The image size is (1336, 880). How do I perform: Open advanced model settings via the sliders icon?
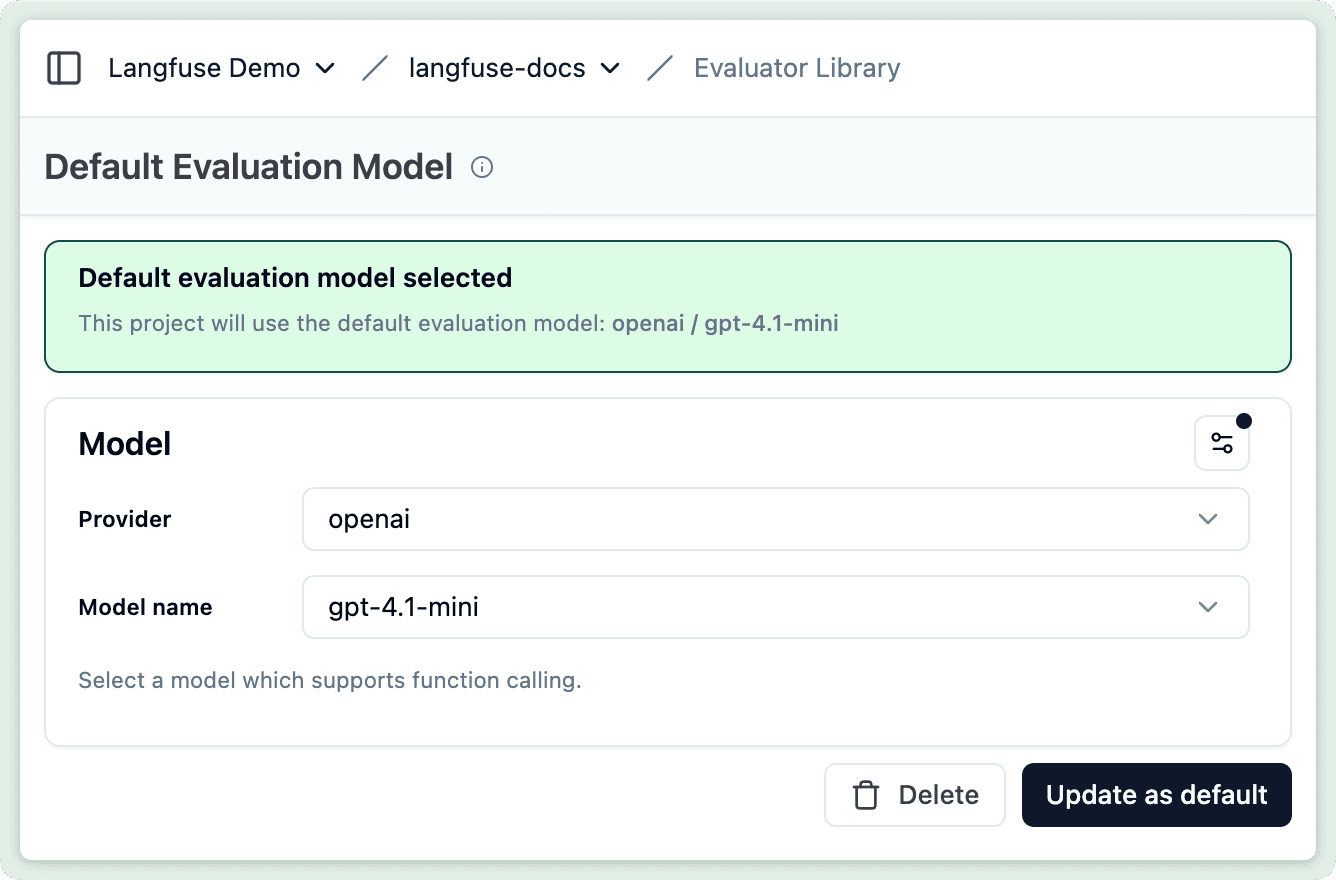(x=1221, y=442)
